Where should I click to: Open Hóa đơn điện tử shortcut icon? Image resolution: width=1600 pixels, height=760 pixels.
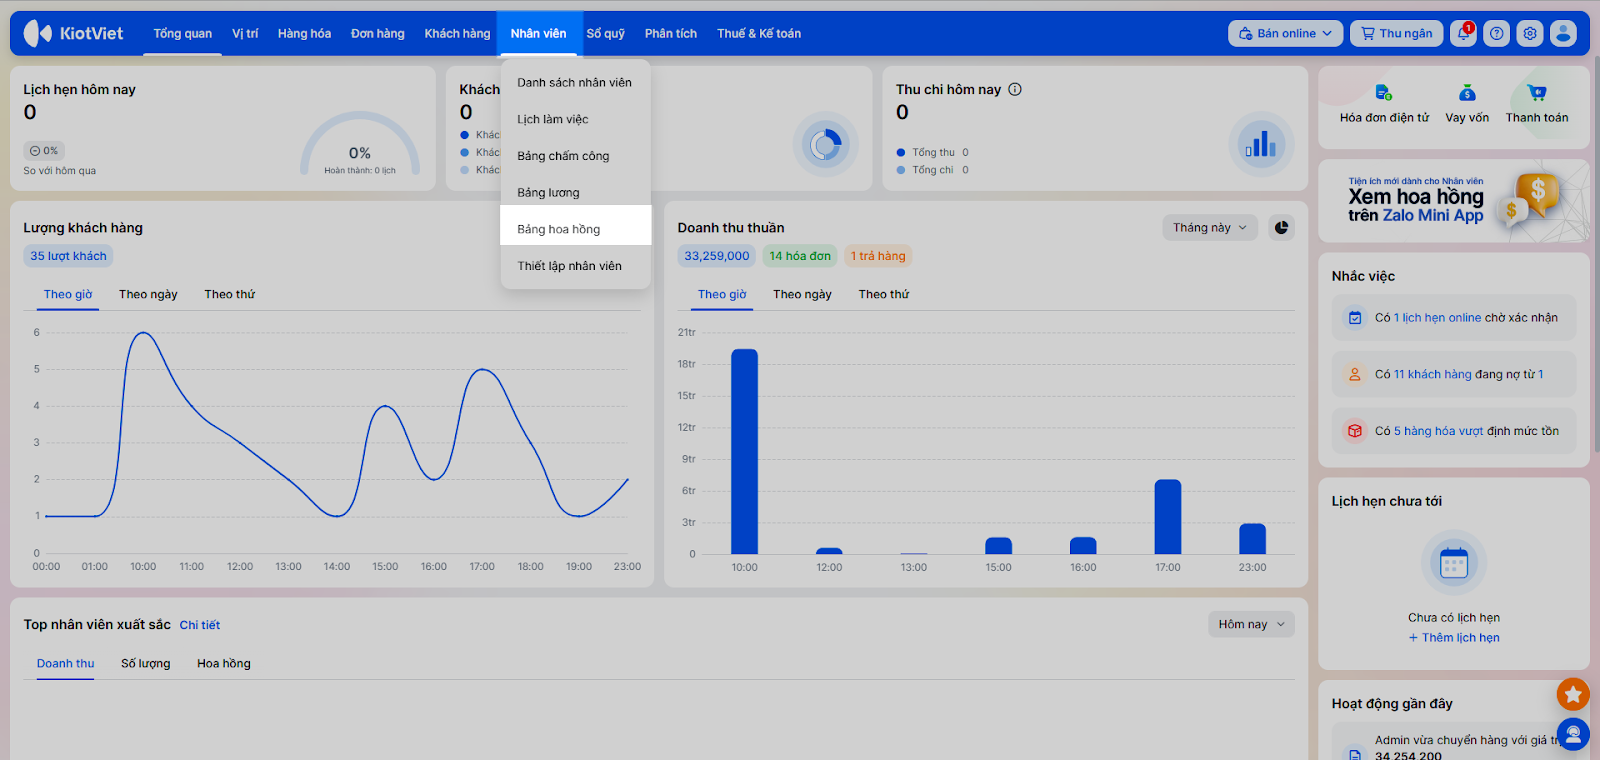pyautogui.click(x=1383, y=93)
